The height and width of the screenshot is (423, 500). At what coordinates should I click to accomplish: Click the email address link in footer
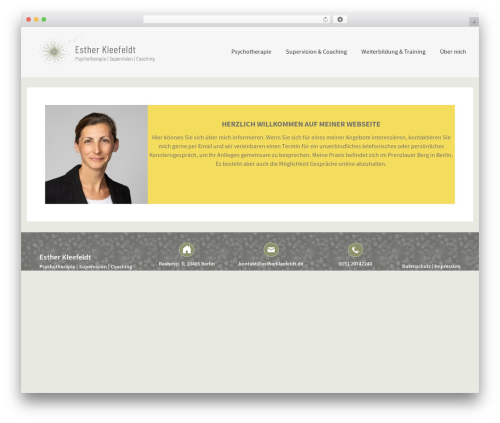pyautogui.click(x=271, y=264)
